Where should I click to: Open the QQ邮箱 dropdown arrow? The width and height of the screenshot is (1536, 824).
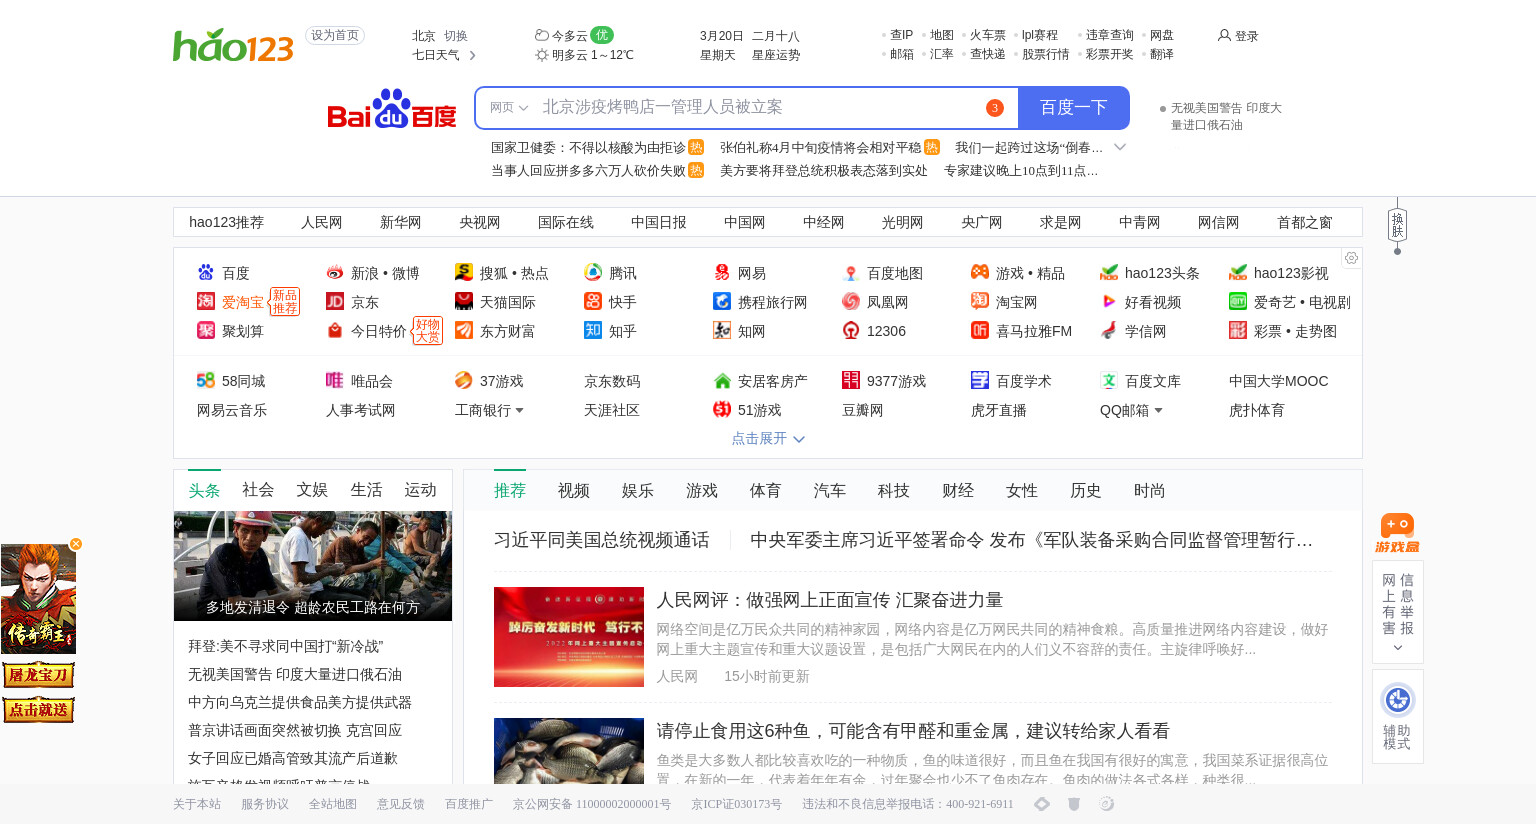point(1158,410)
